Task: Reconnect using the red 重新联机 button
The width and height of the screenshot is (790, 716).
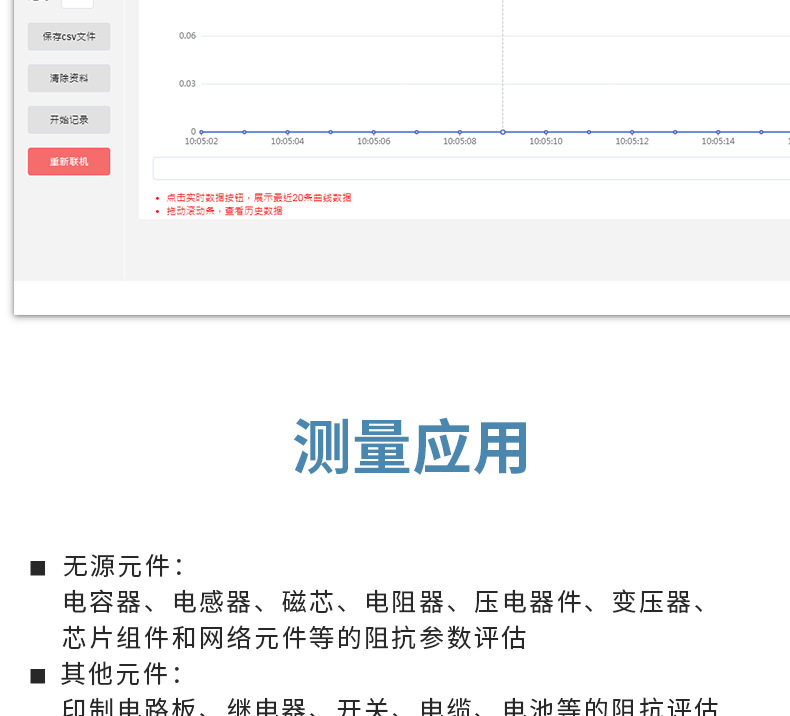Action: tap(69, 162)
